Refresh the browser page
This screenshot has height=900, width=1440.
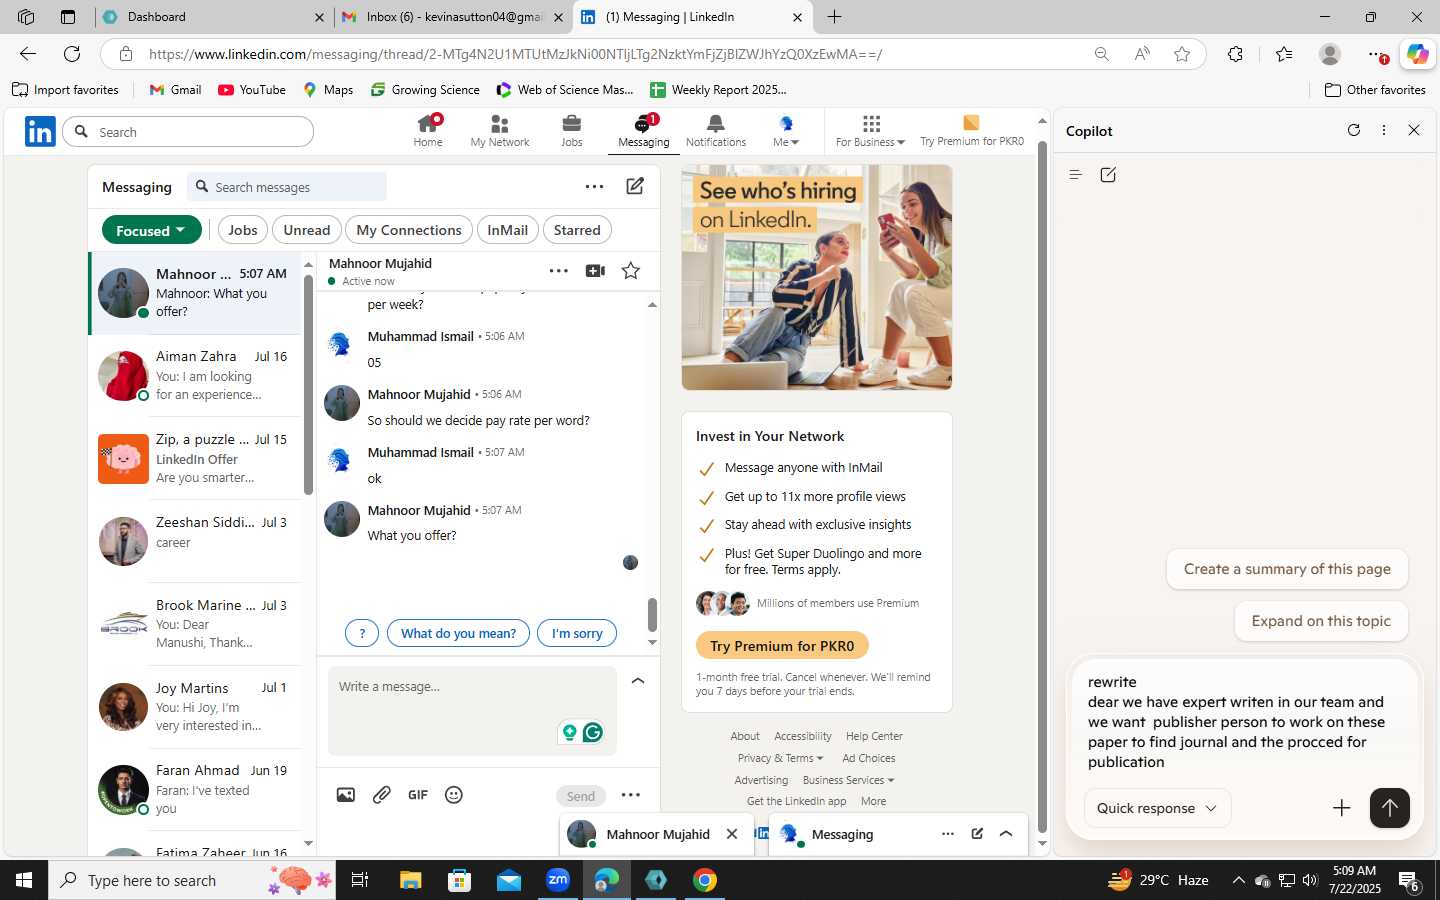coord(72,54)
